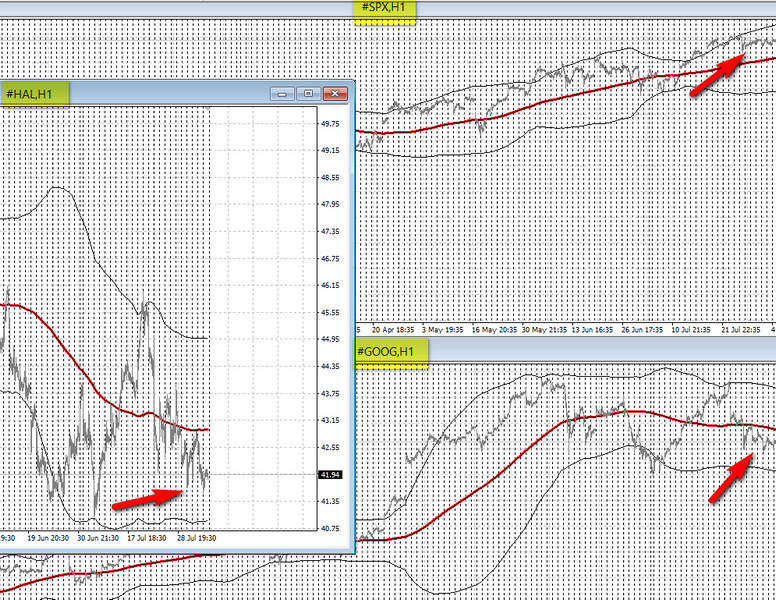Screen dimensions: 776x600
Task: Click the 43.75 price label
Action: pyautogui.click(x=330, y=394)
